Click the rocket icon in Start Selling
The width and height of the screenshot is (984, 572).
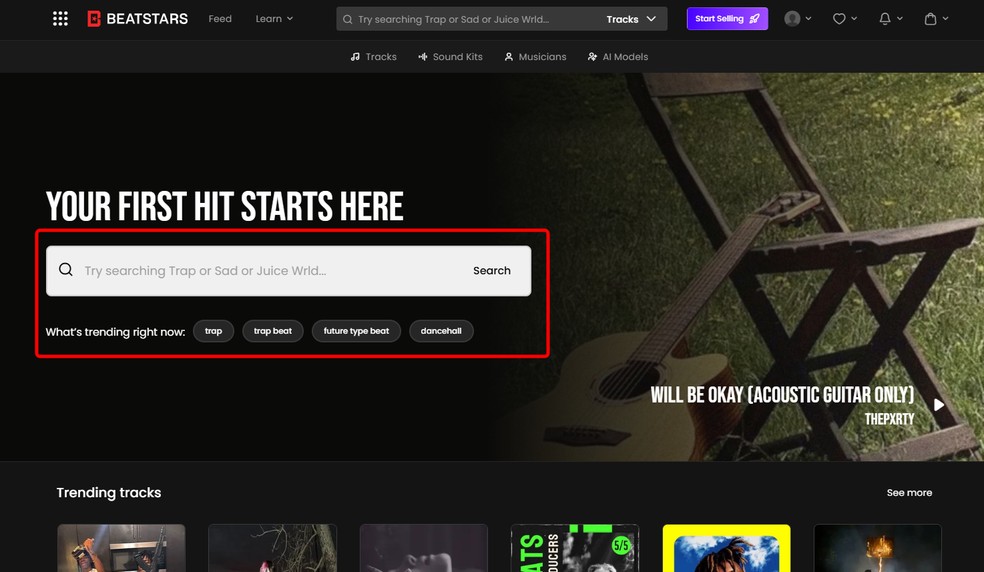point(754,19)
